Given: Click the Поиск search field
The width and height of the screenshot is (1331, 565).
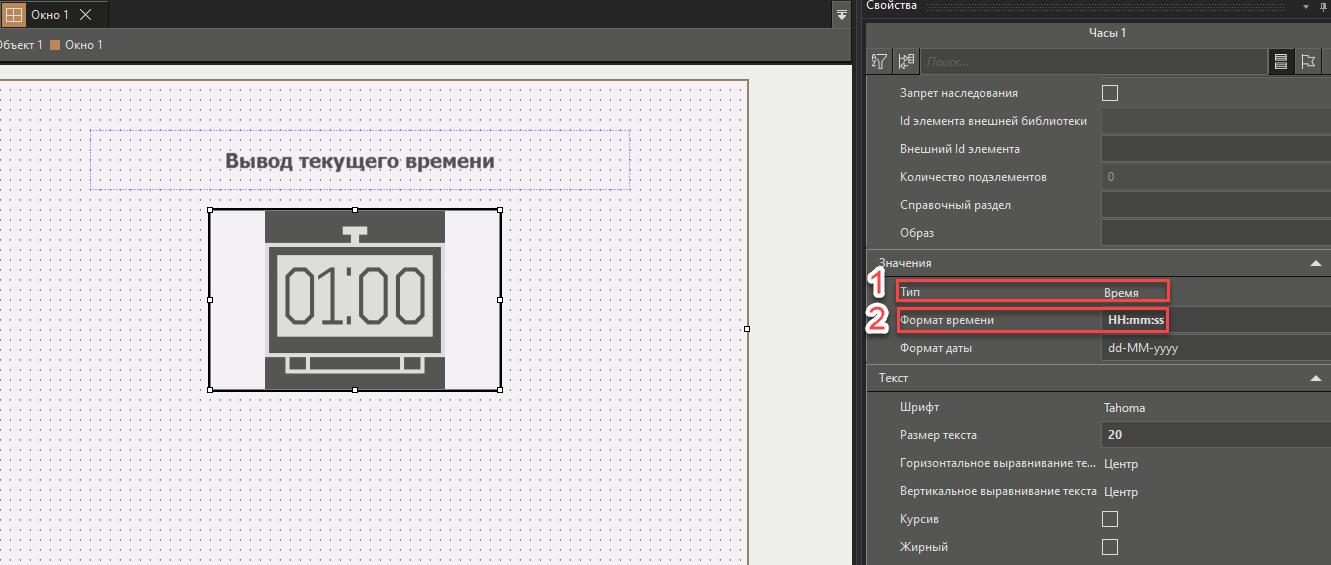Looking at the screenshot, I should click(1092, 62).
